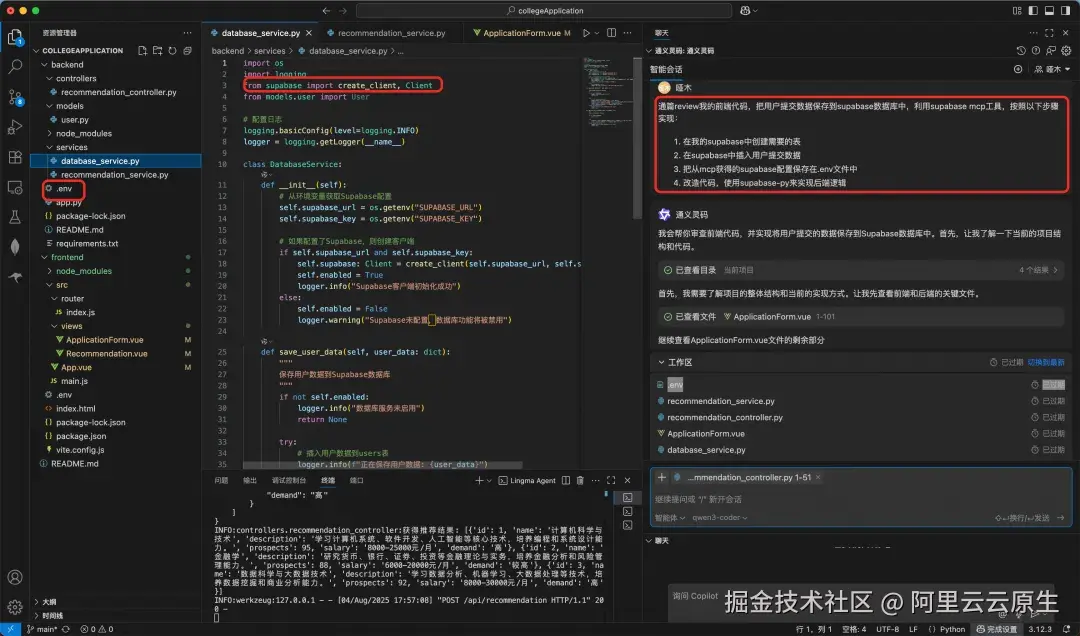Refresh the explorer file tree
The image size is (1080, 636).
[172, 50]
